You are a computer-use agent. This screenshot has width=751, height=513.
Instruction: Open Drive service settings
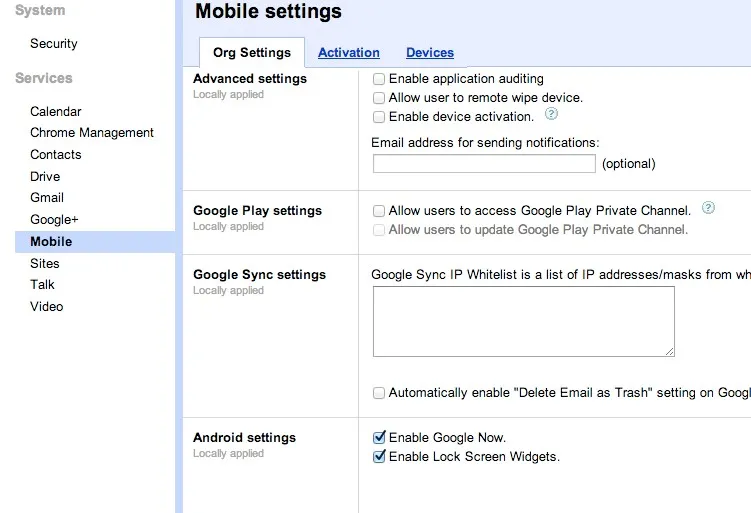point(45,177)
